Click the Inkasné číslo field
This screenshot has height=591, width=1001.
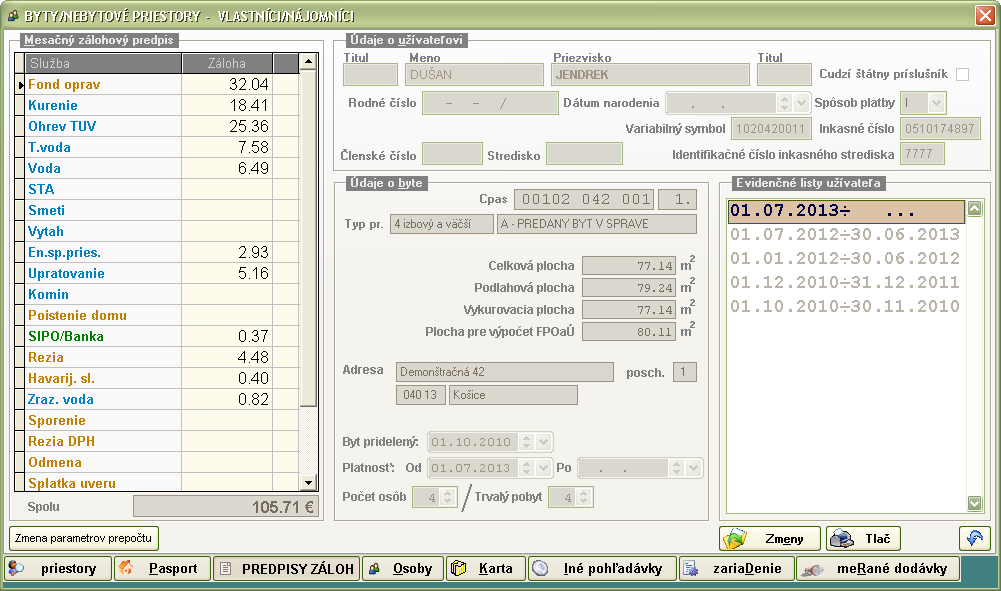[x=940, y=129]
